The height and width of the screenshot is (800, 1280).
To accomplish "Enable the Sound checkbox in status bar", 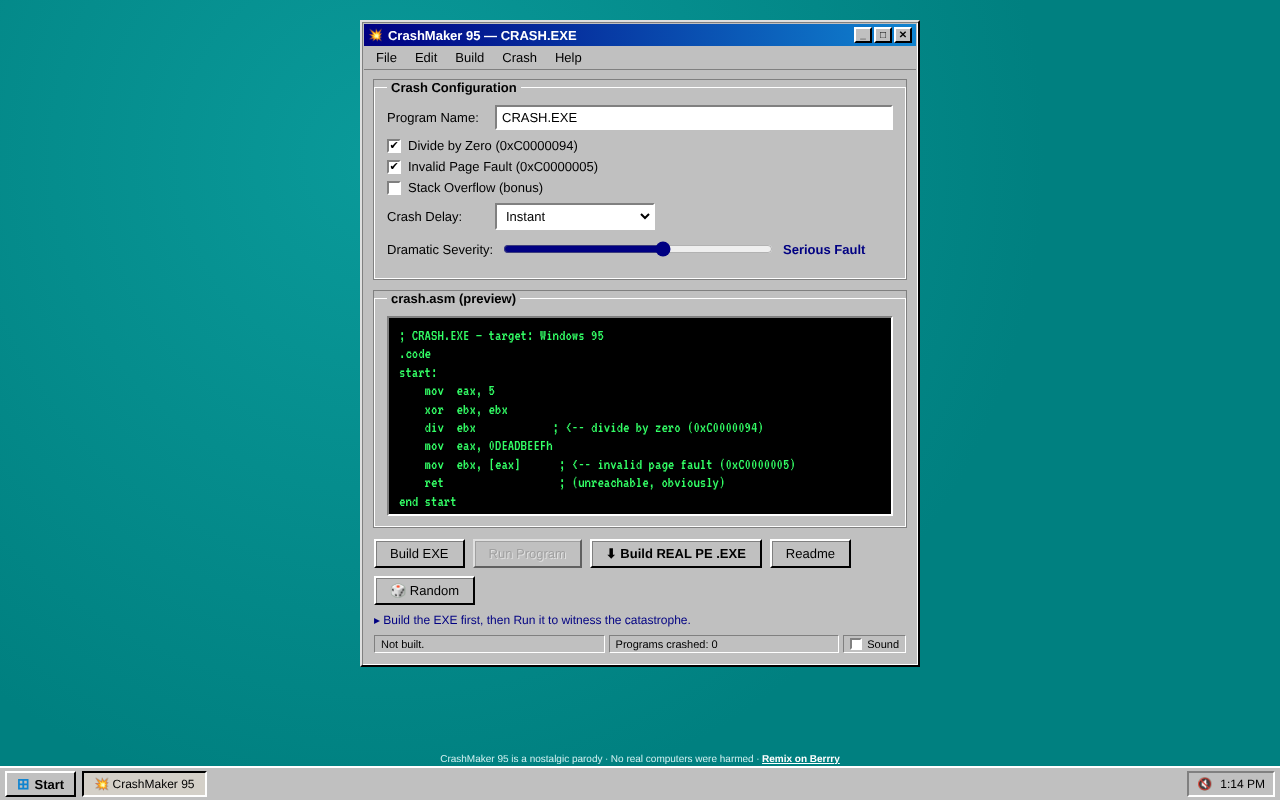I will click(x=856, y=644).
